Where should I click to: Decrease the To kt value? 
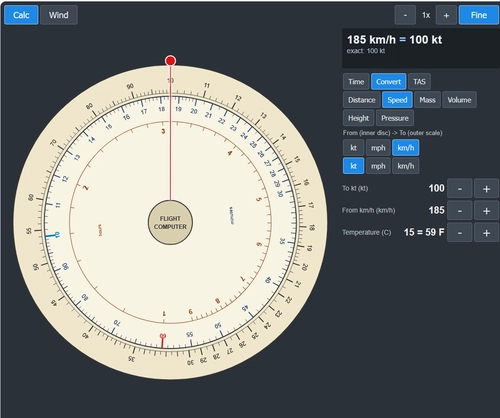click(x=460, y=189)
